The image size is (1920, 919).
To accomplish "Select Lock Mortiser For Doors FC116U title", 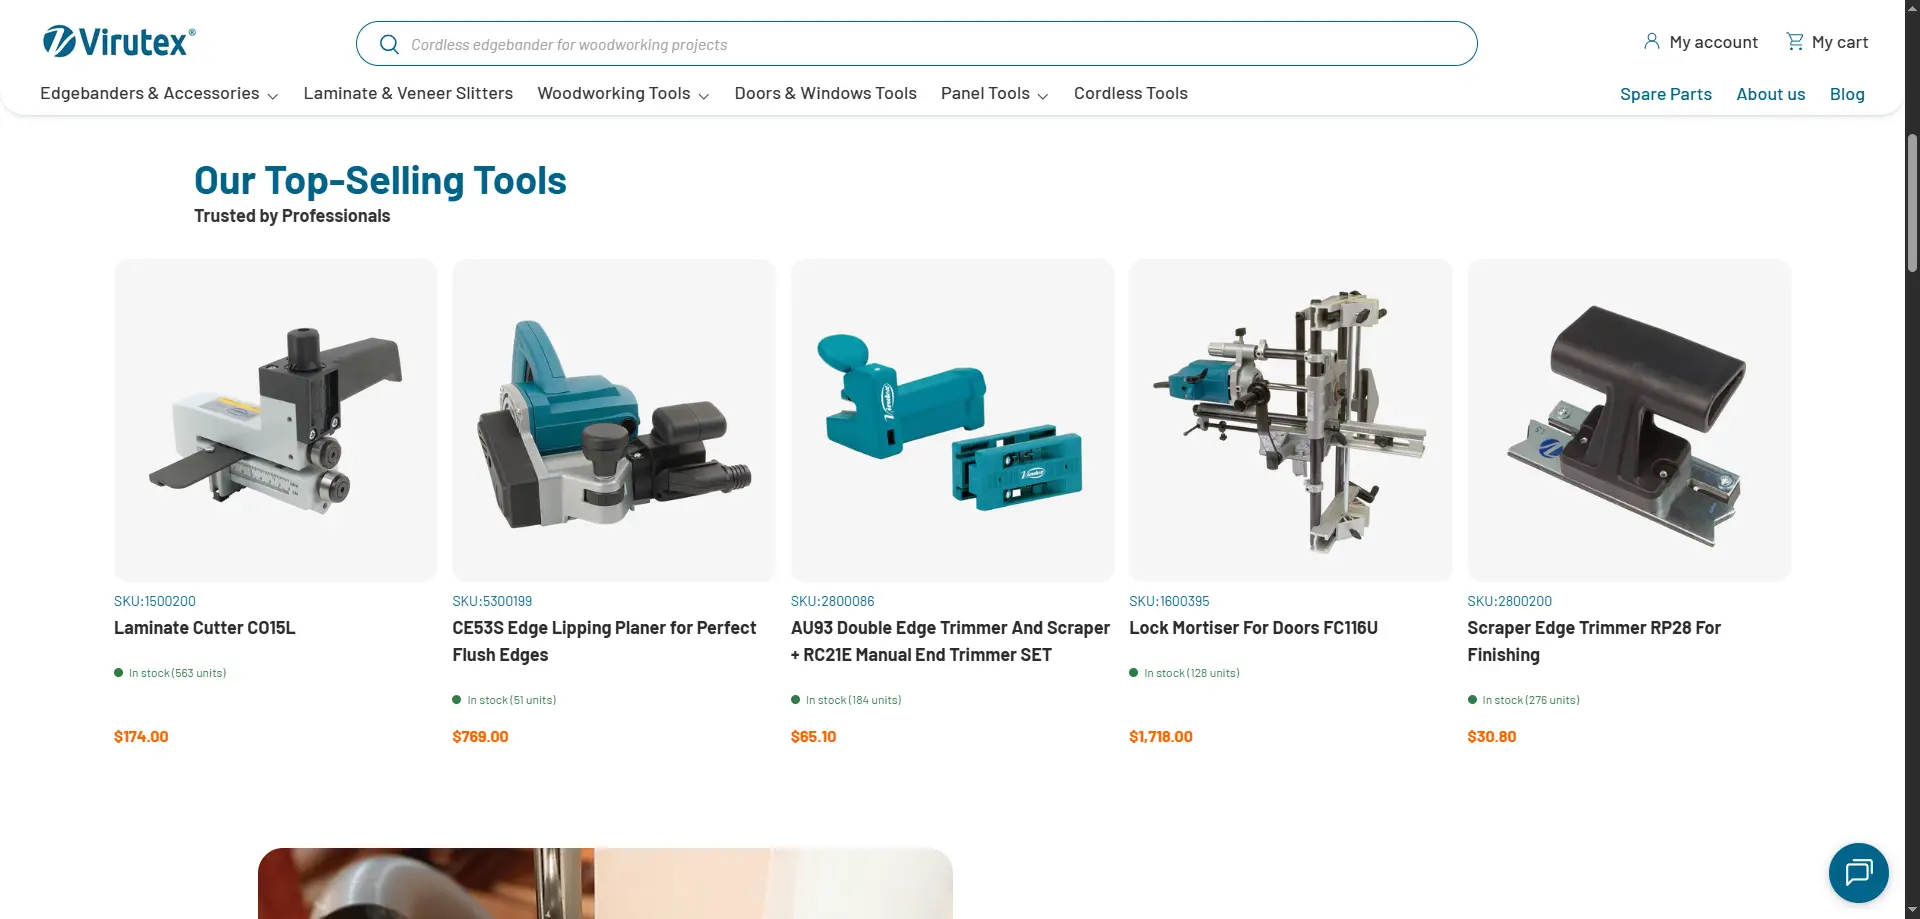I will (x=1253, y=628).
